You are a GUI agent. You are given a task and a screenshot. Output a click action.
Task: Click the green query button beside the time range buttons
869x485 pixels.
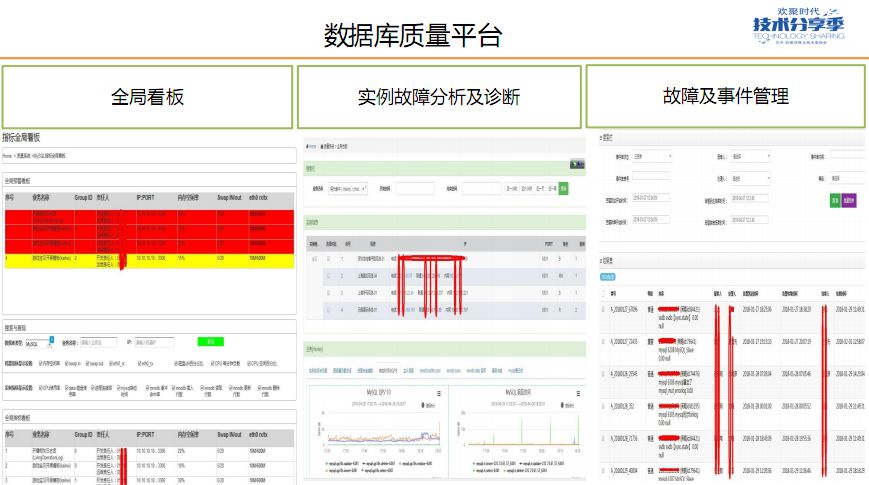pyautogui.click(x=563, y=188)
